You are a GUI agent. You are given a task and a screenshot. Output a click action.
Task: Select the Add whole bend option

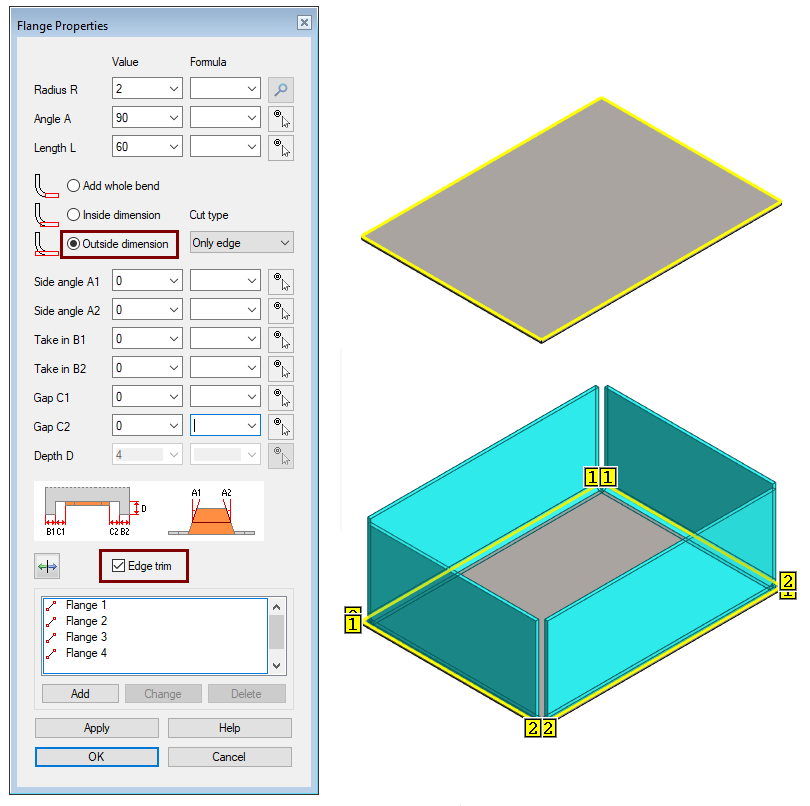click(x=73, y=186)
